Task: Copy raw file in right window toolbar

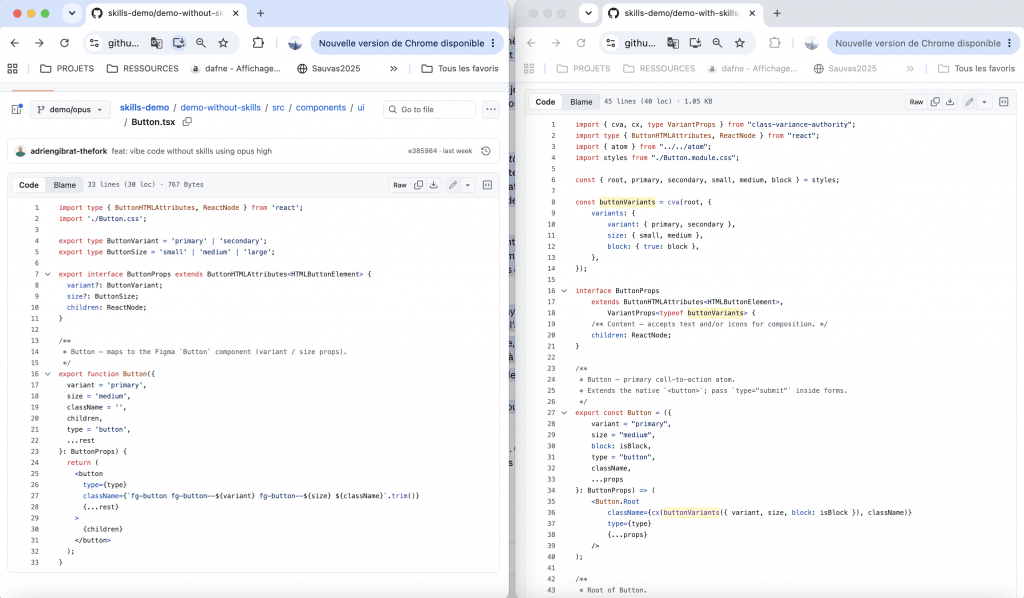Action: [x=935, y=102]
